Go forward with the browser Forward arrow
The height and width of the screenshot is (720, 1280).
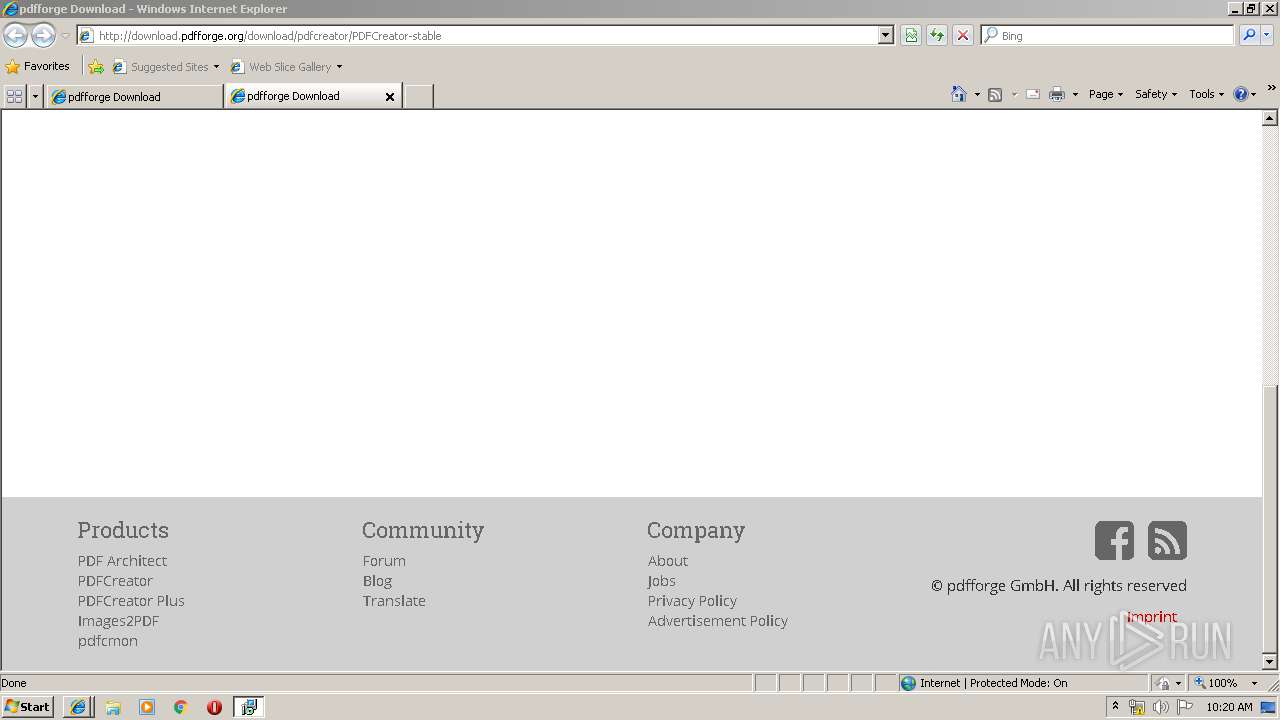(x=43, y=36)
